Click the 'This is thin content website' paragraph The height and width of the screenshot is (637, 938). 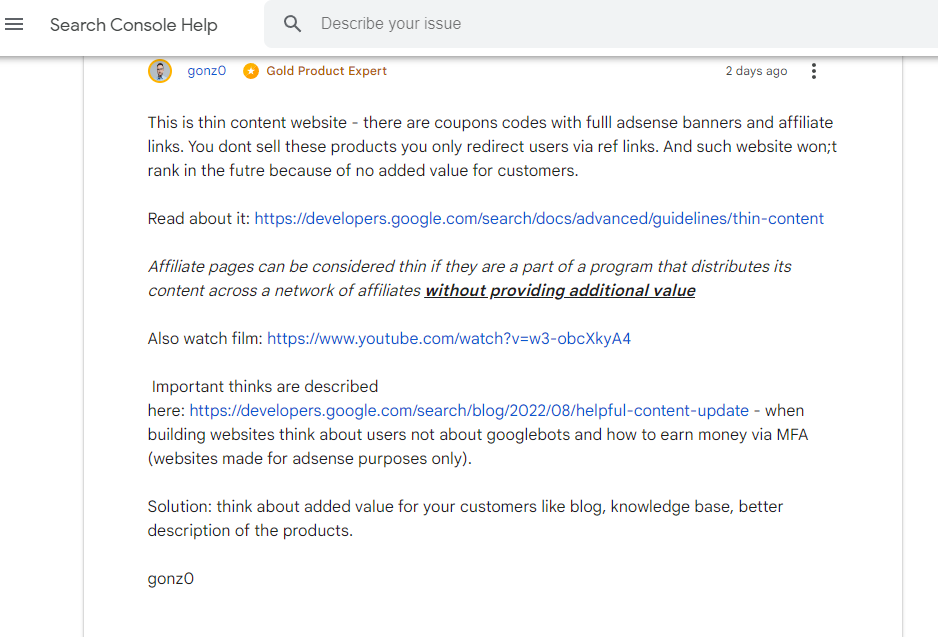[x=492, y=147]
